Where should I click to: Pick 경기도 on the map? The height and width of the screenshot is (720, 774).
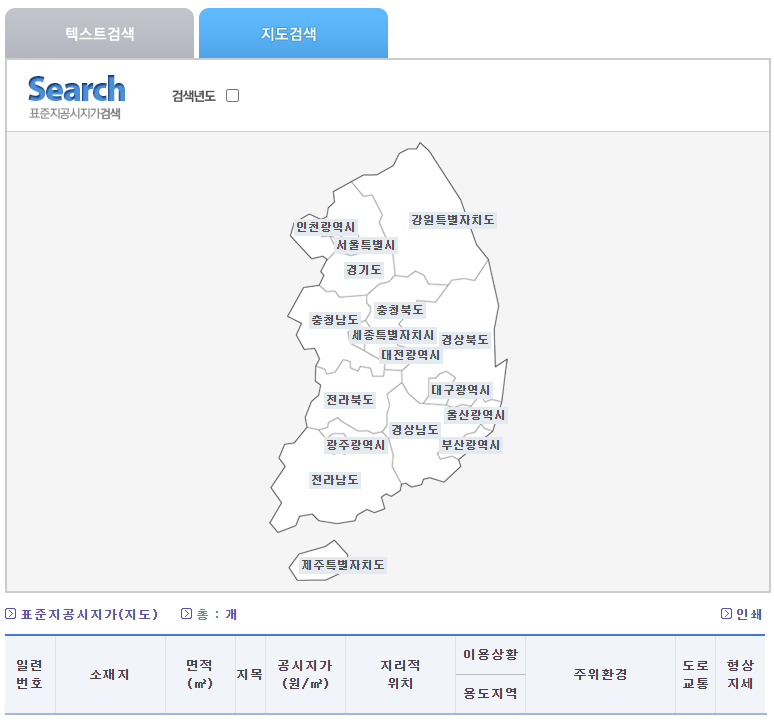click(364, 270)
